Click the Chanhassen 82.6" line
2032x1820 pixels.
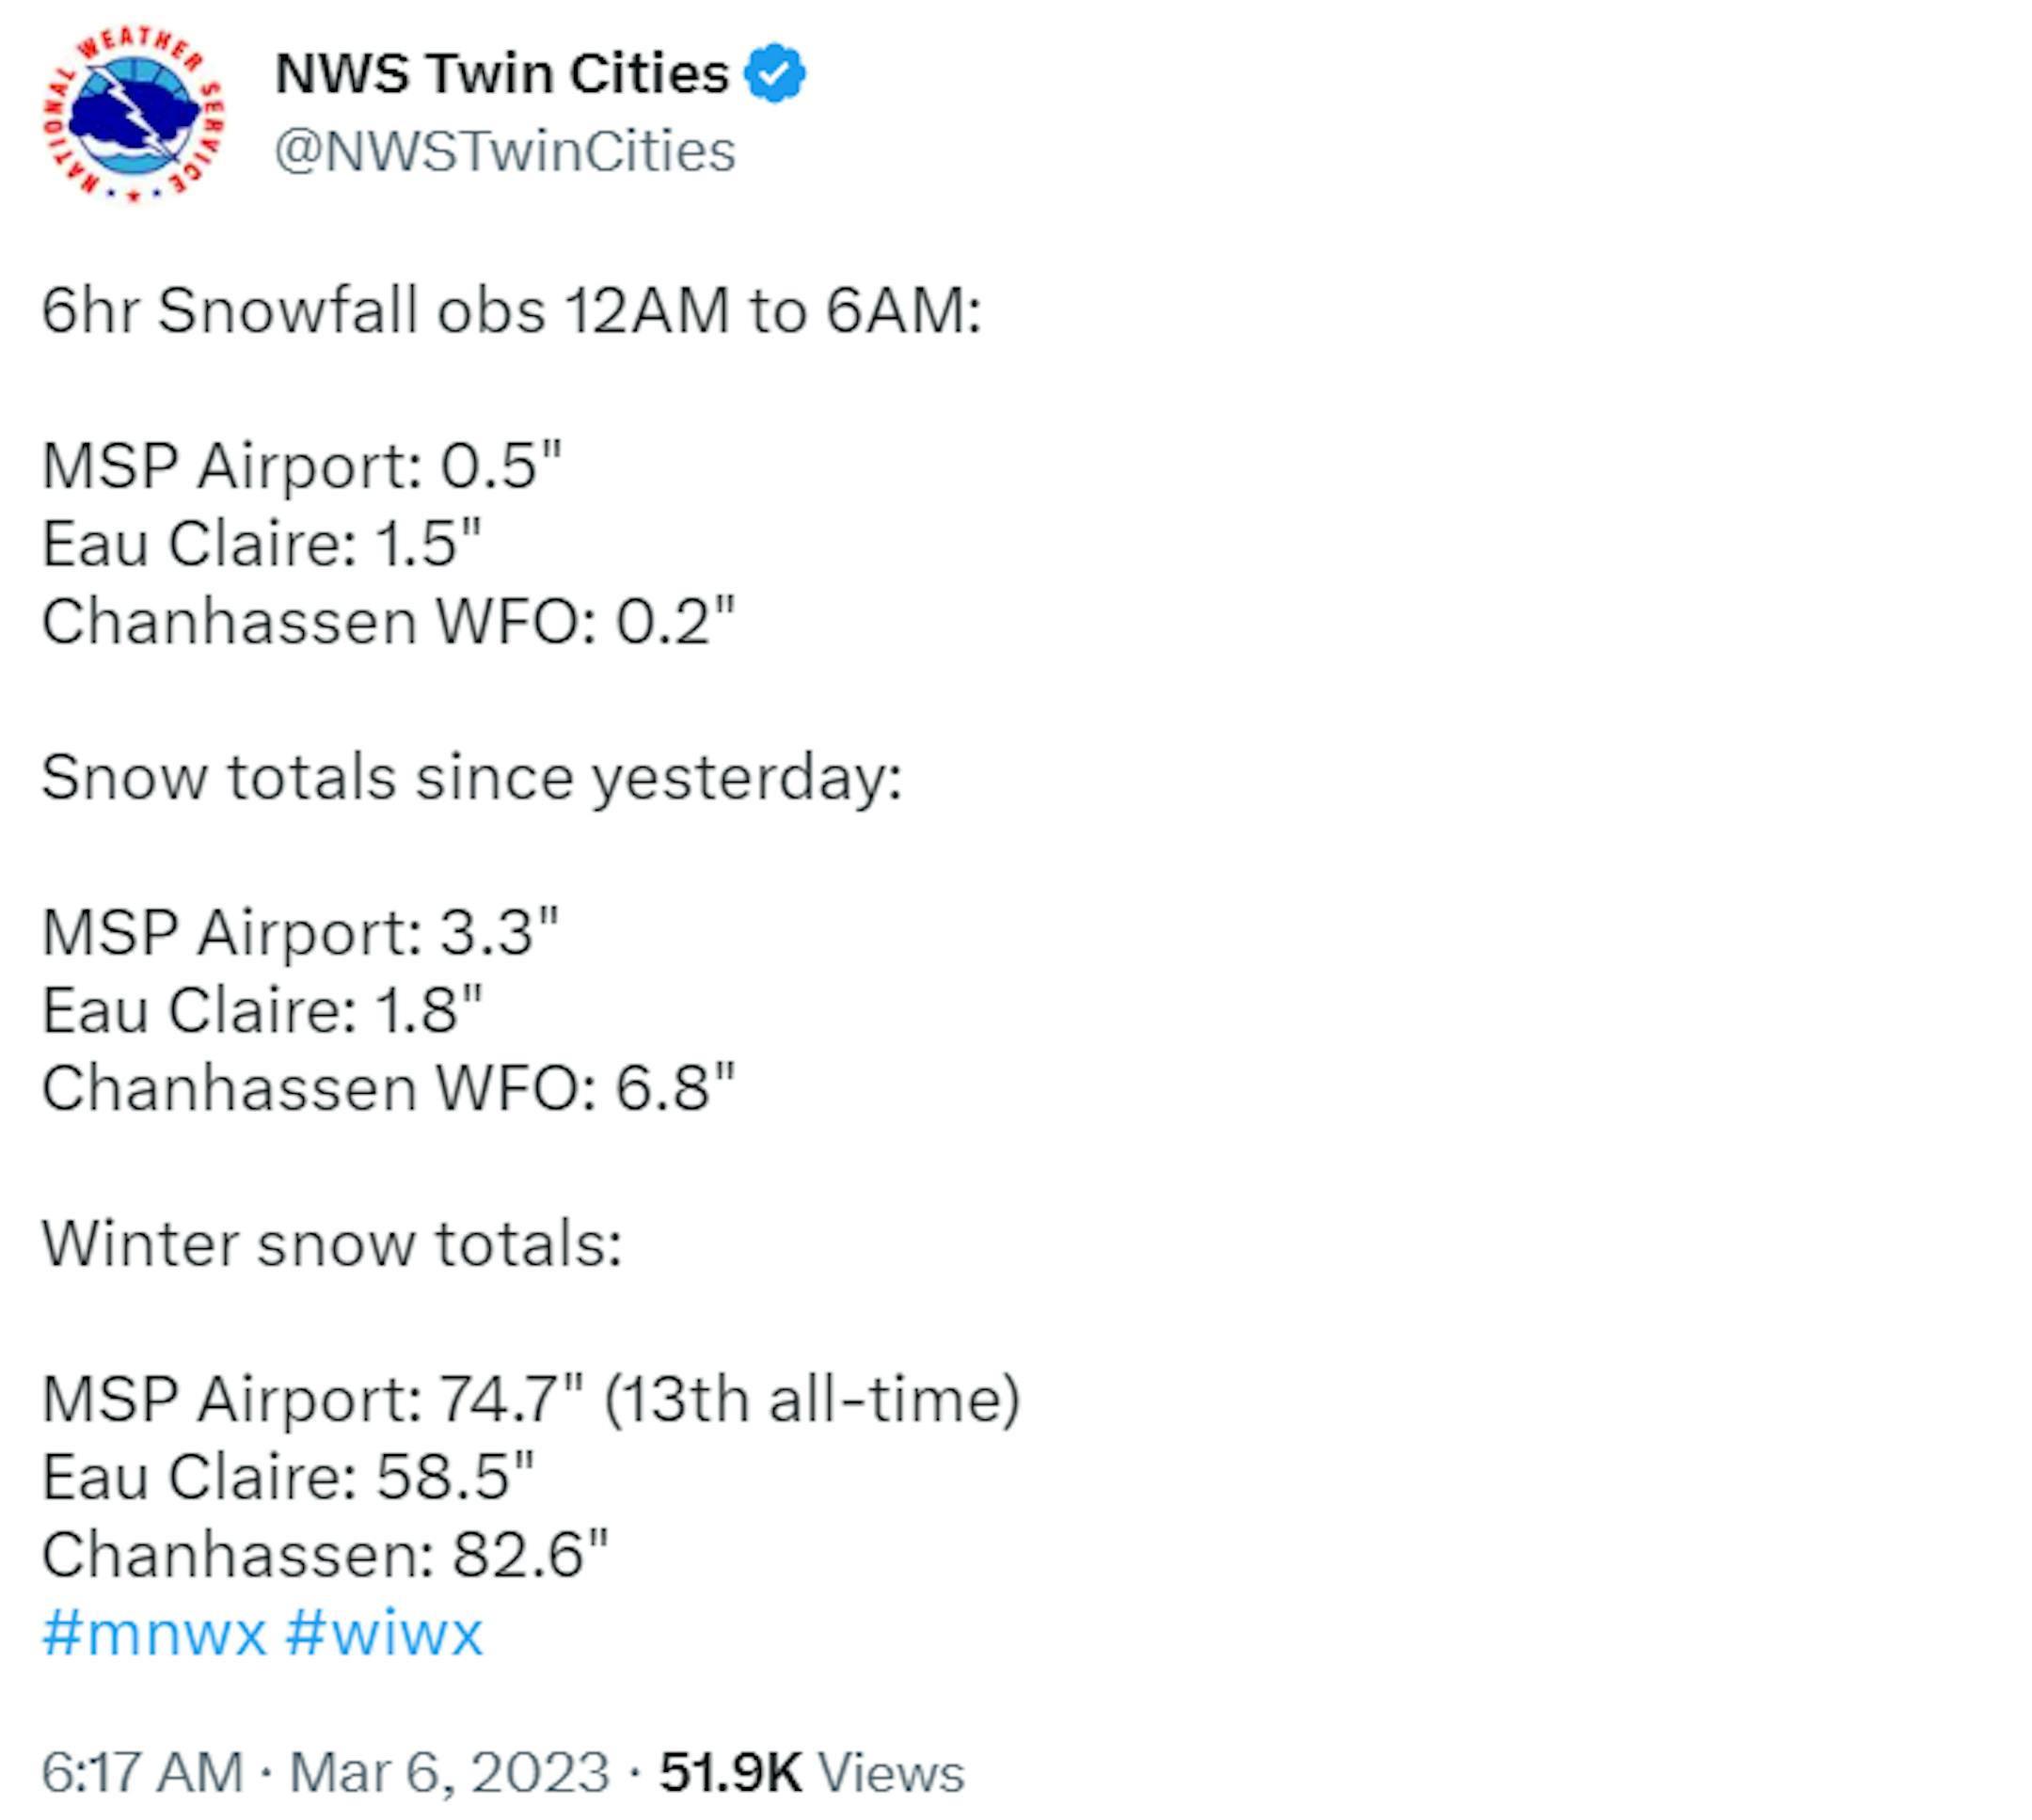[x=325, y=1555]
